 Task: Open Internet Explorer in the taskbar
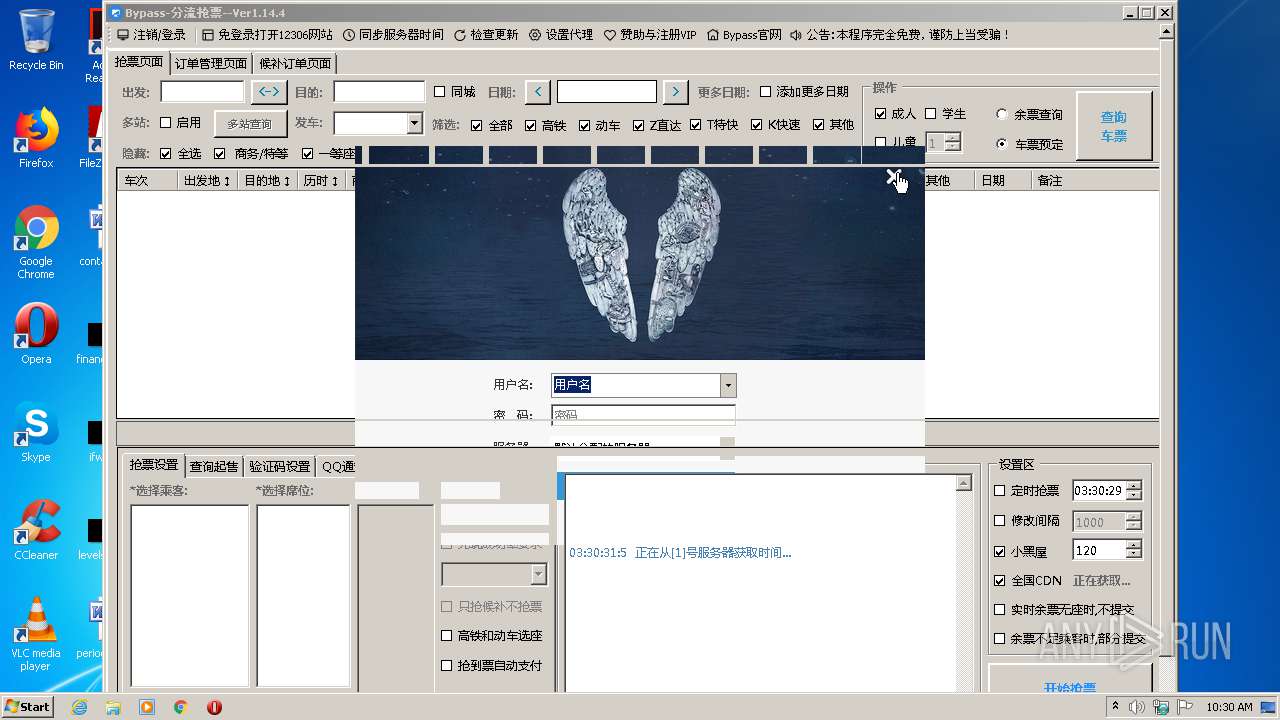[79, 707]
